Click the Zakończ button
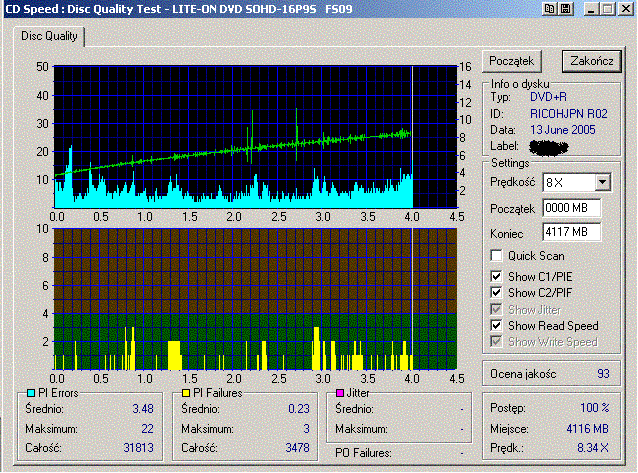This screenshot has height=473, width=638. [x=592, y=61]
